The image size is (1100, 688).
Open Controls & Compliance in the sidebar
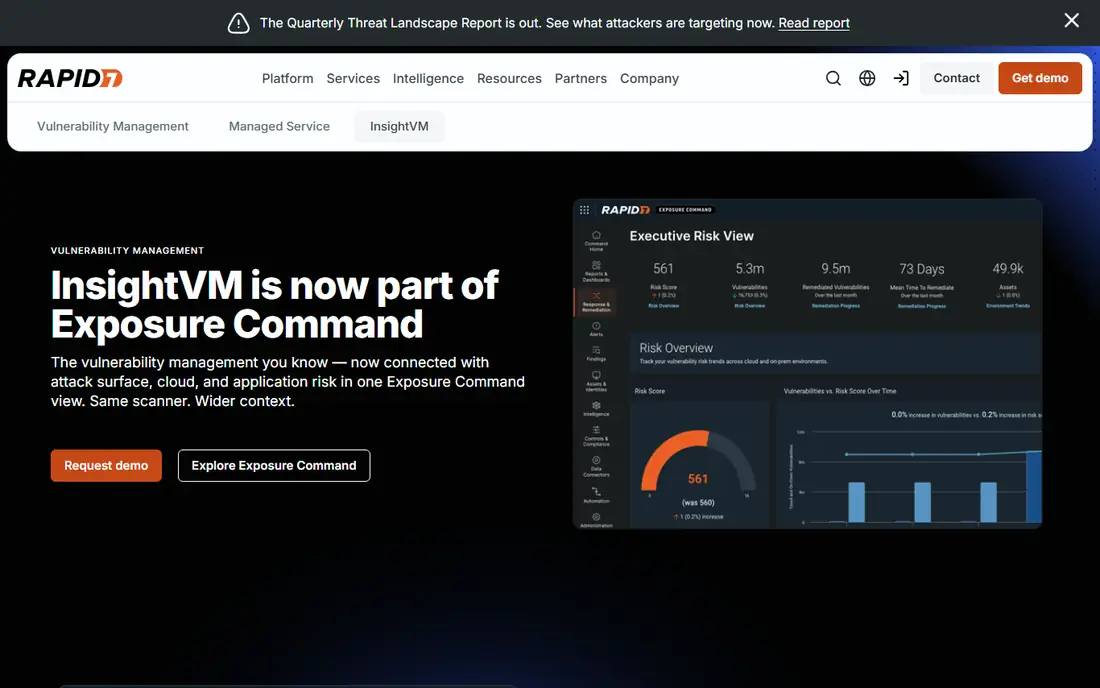596,436
